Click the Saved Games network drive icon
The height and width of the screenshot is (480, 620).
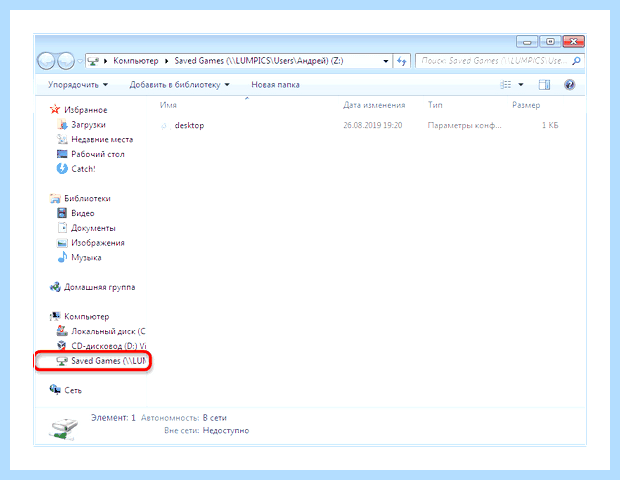pyautogui.click(x=62, y=361)
